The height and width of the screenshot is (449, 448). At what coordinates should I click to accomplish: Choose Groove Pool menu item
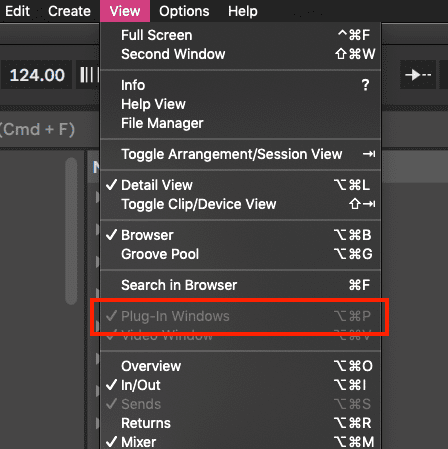[240, 254]
